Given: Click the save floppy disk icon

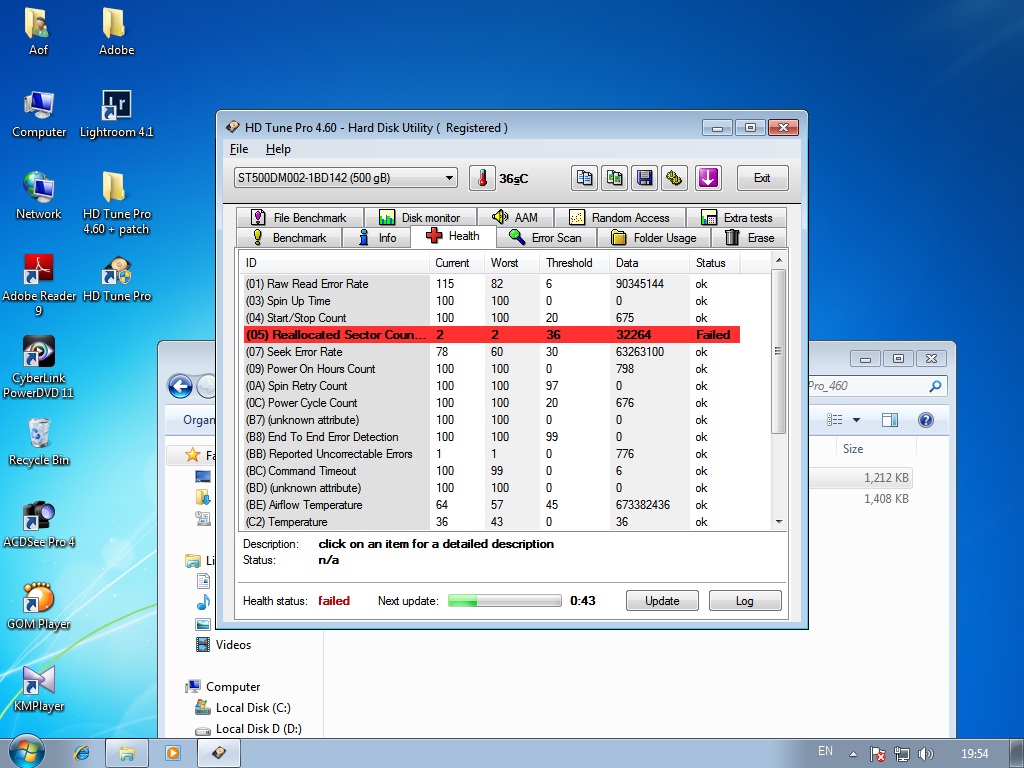Looking at the screenshot, I should pos(645,178).
